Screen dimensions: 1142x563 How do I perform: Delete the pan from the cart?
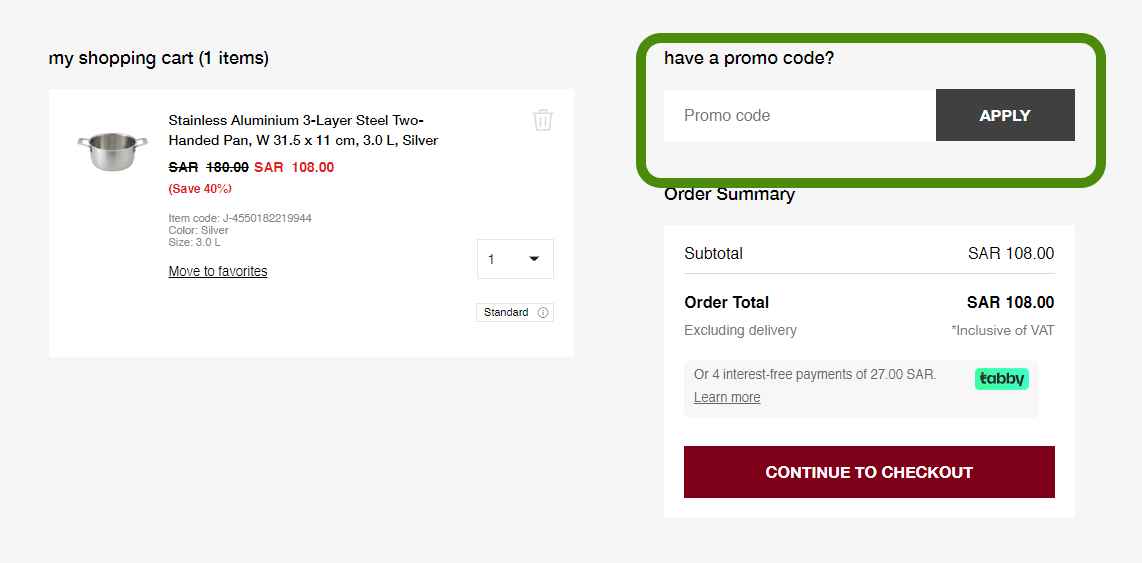(543, 120)
